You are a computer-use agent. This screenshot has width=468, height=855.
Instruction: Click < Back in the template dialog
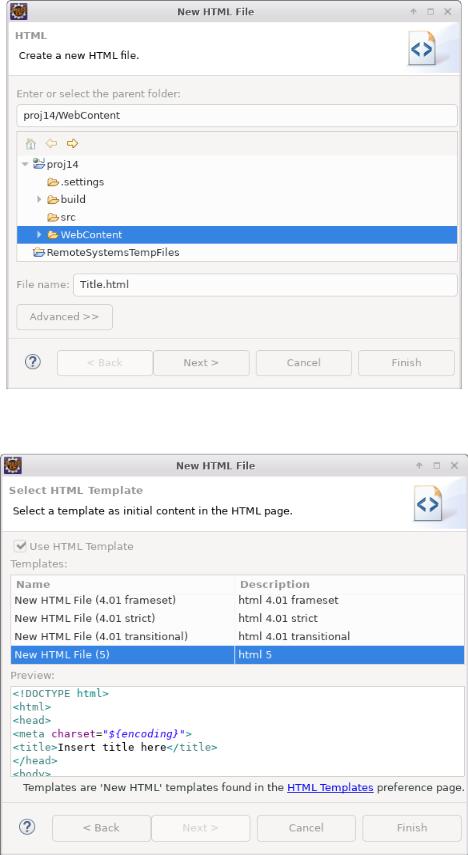[101, 828]
